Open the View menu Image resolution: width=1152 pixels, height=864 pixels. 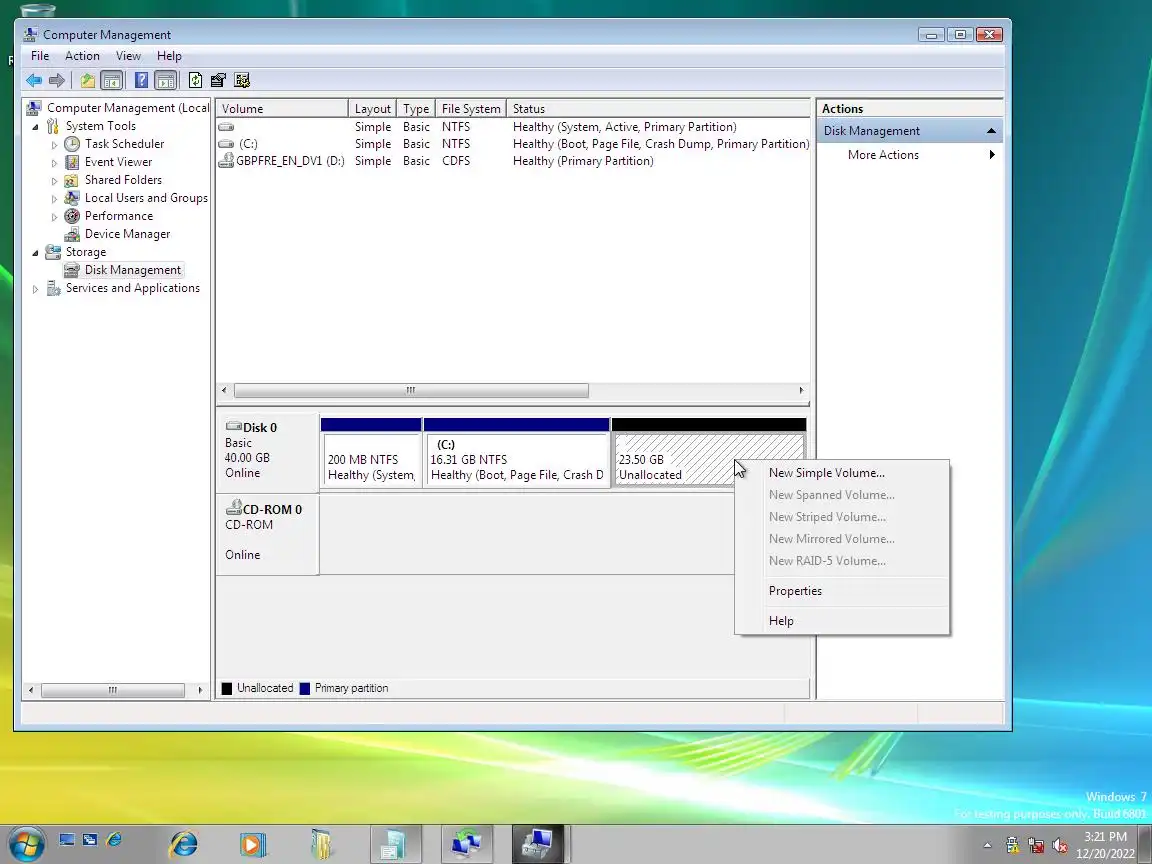[x=128, y=56]
